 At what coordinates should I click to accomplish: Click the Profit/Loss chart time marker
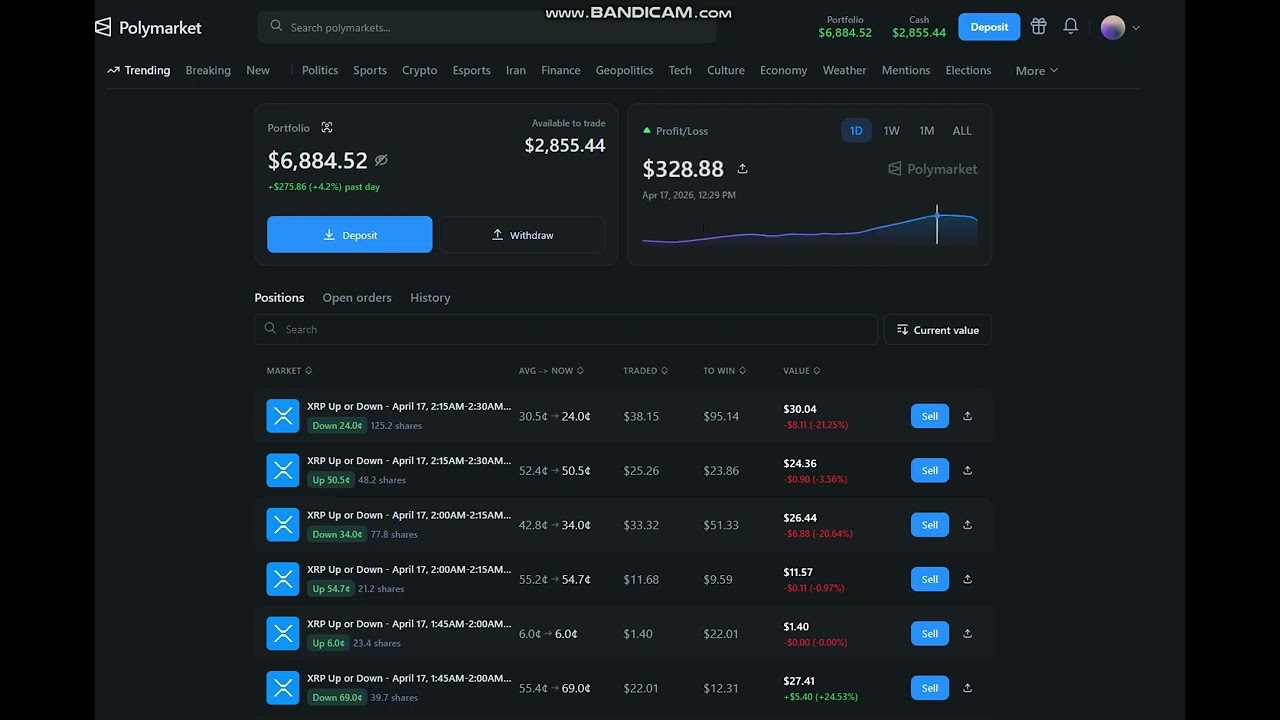pyautogui.click(x=937, y=224)
